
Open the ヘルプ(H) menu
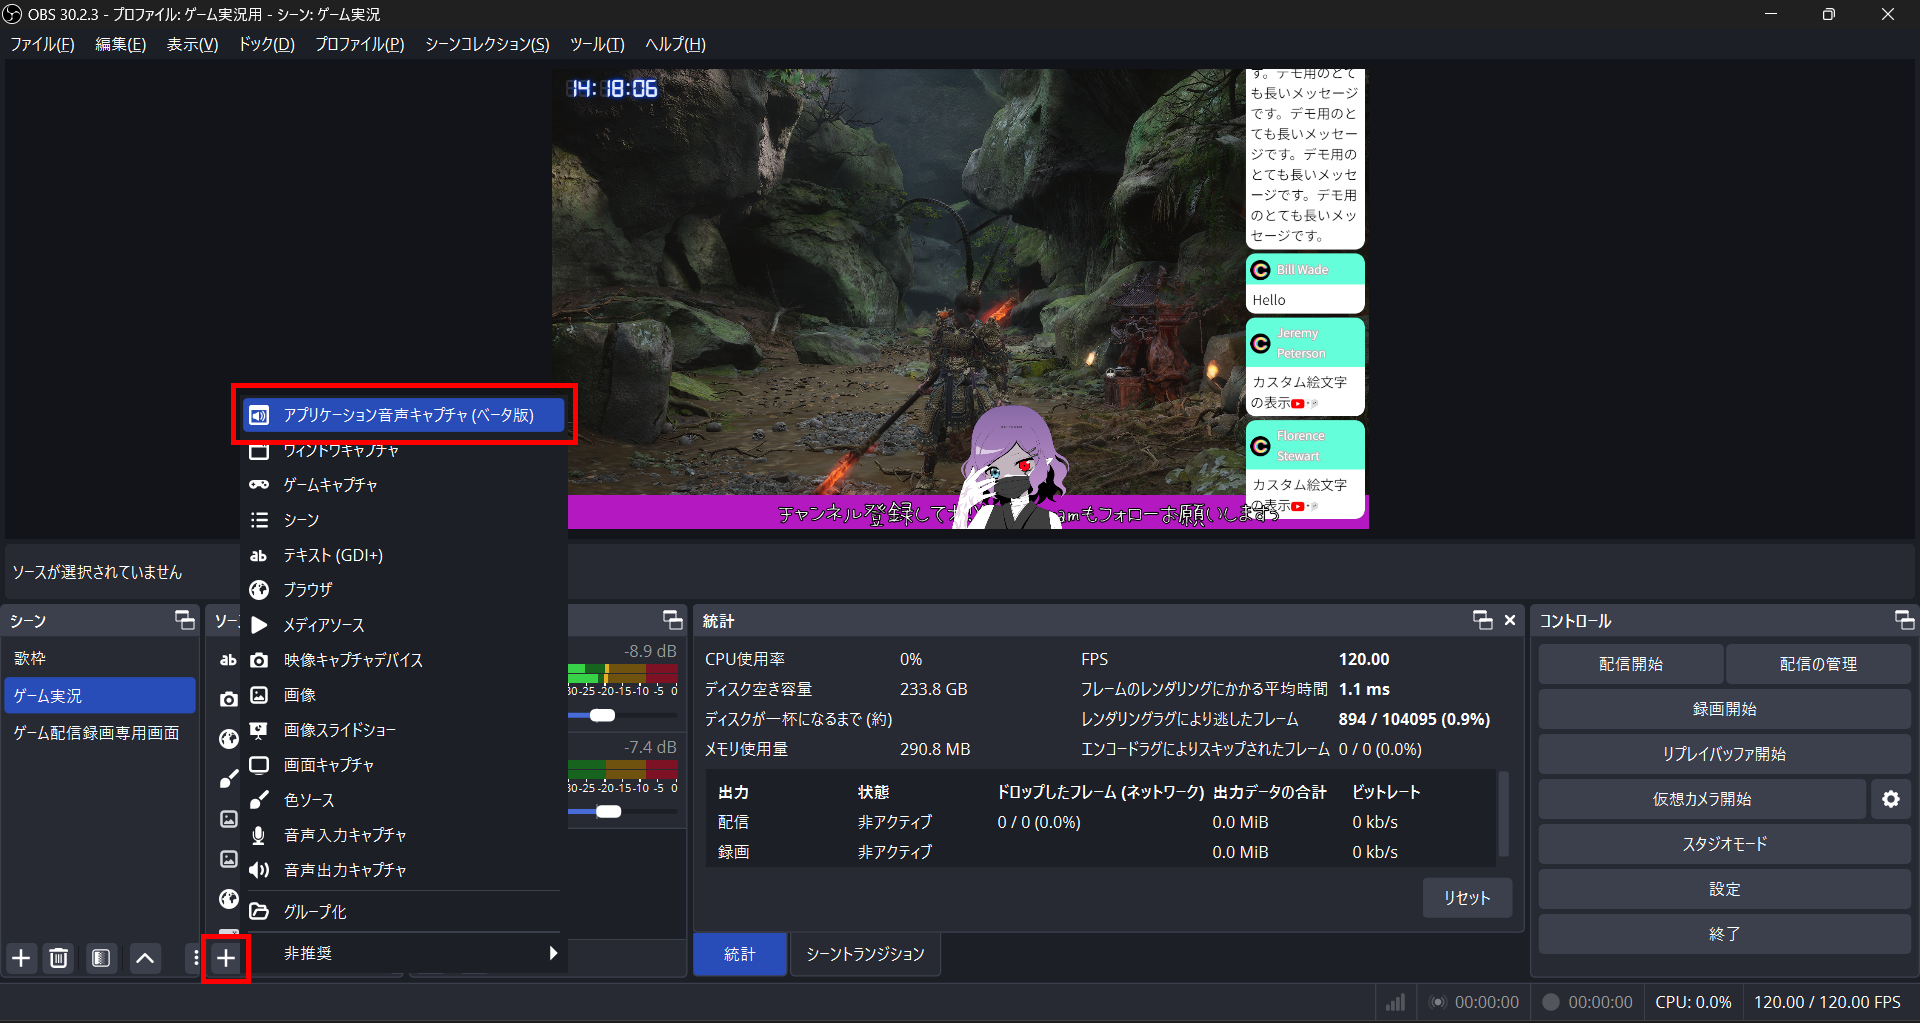click(675, 44)
